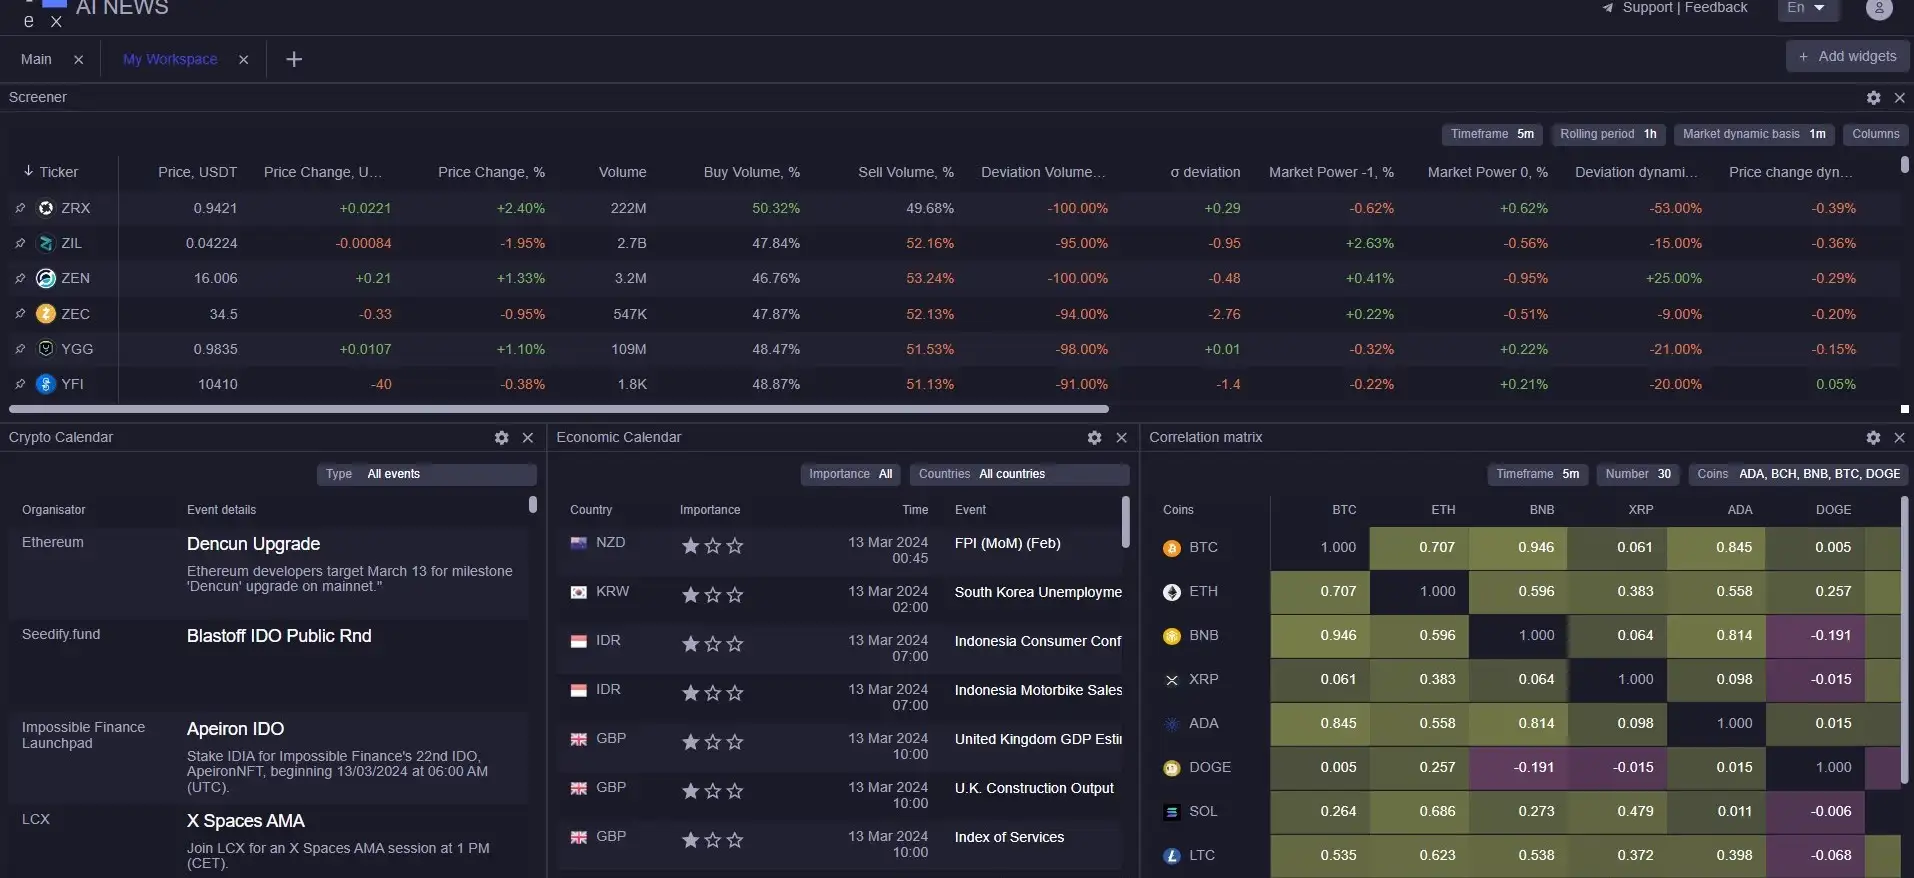The height and width of the screenshot is (878, 1914).
Task: Open Correlation matrix settings gear
Action: 1873,438
